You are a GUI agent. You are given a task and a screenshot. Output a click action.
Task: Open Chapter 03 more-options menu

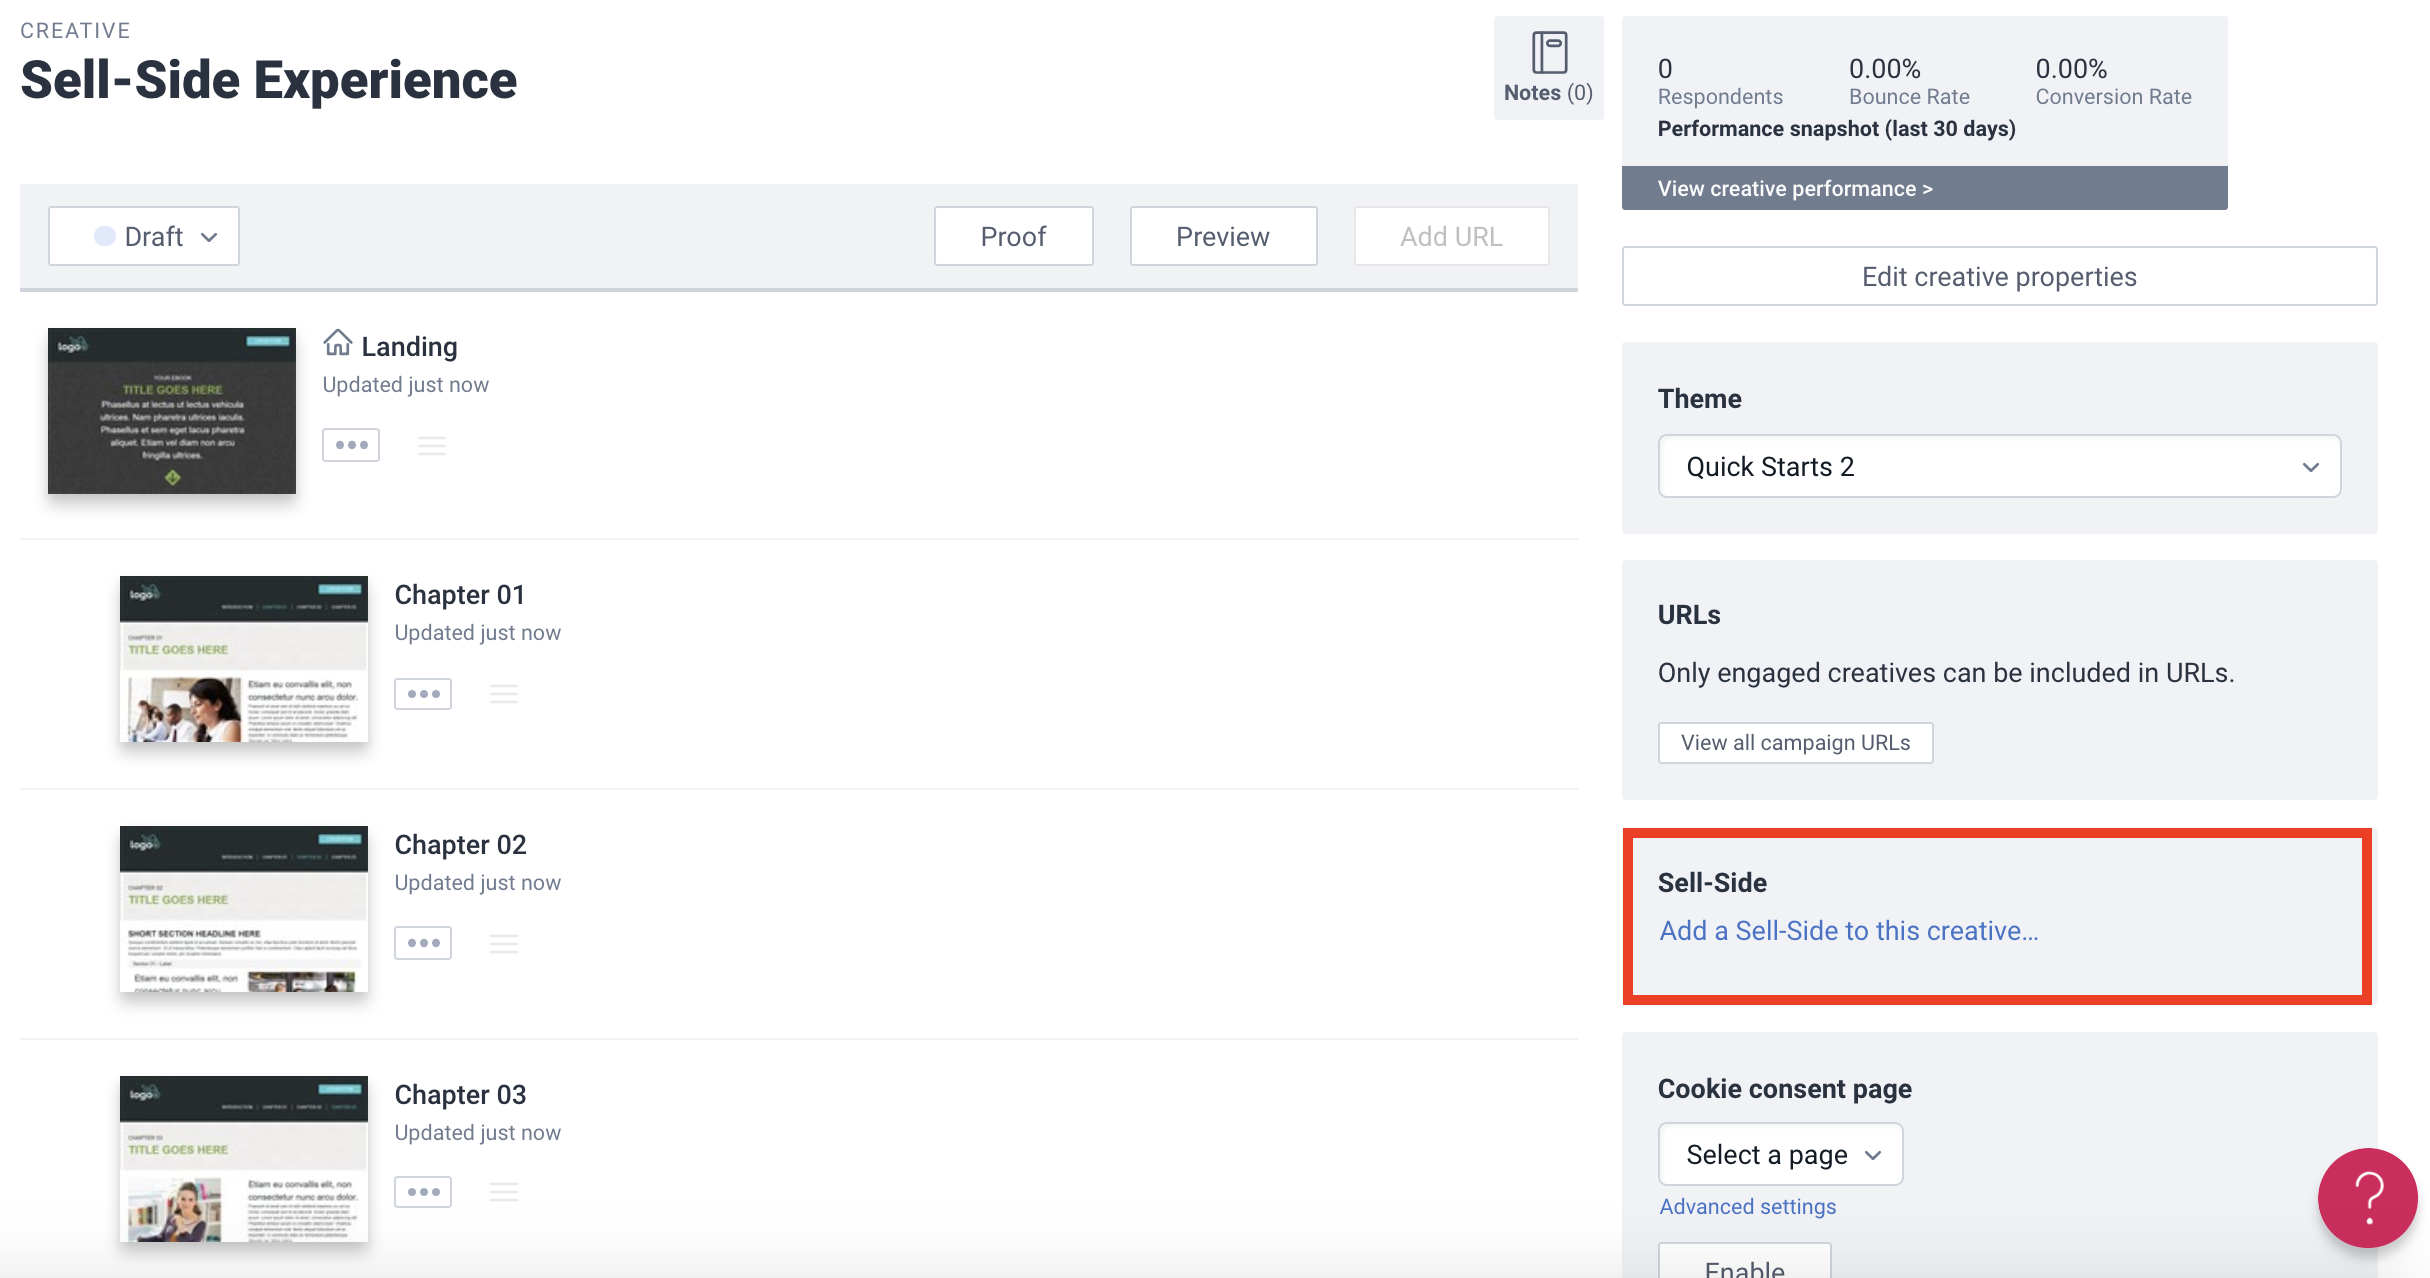(423, 1192)
